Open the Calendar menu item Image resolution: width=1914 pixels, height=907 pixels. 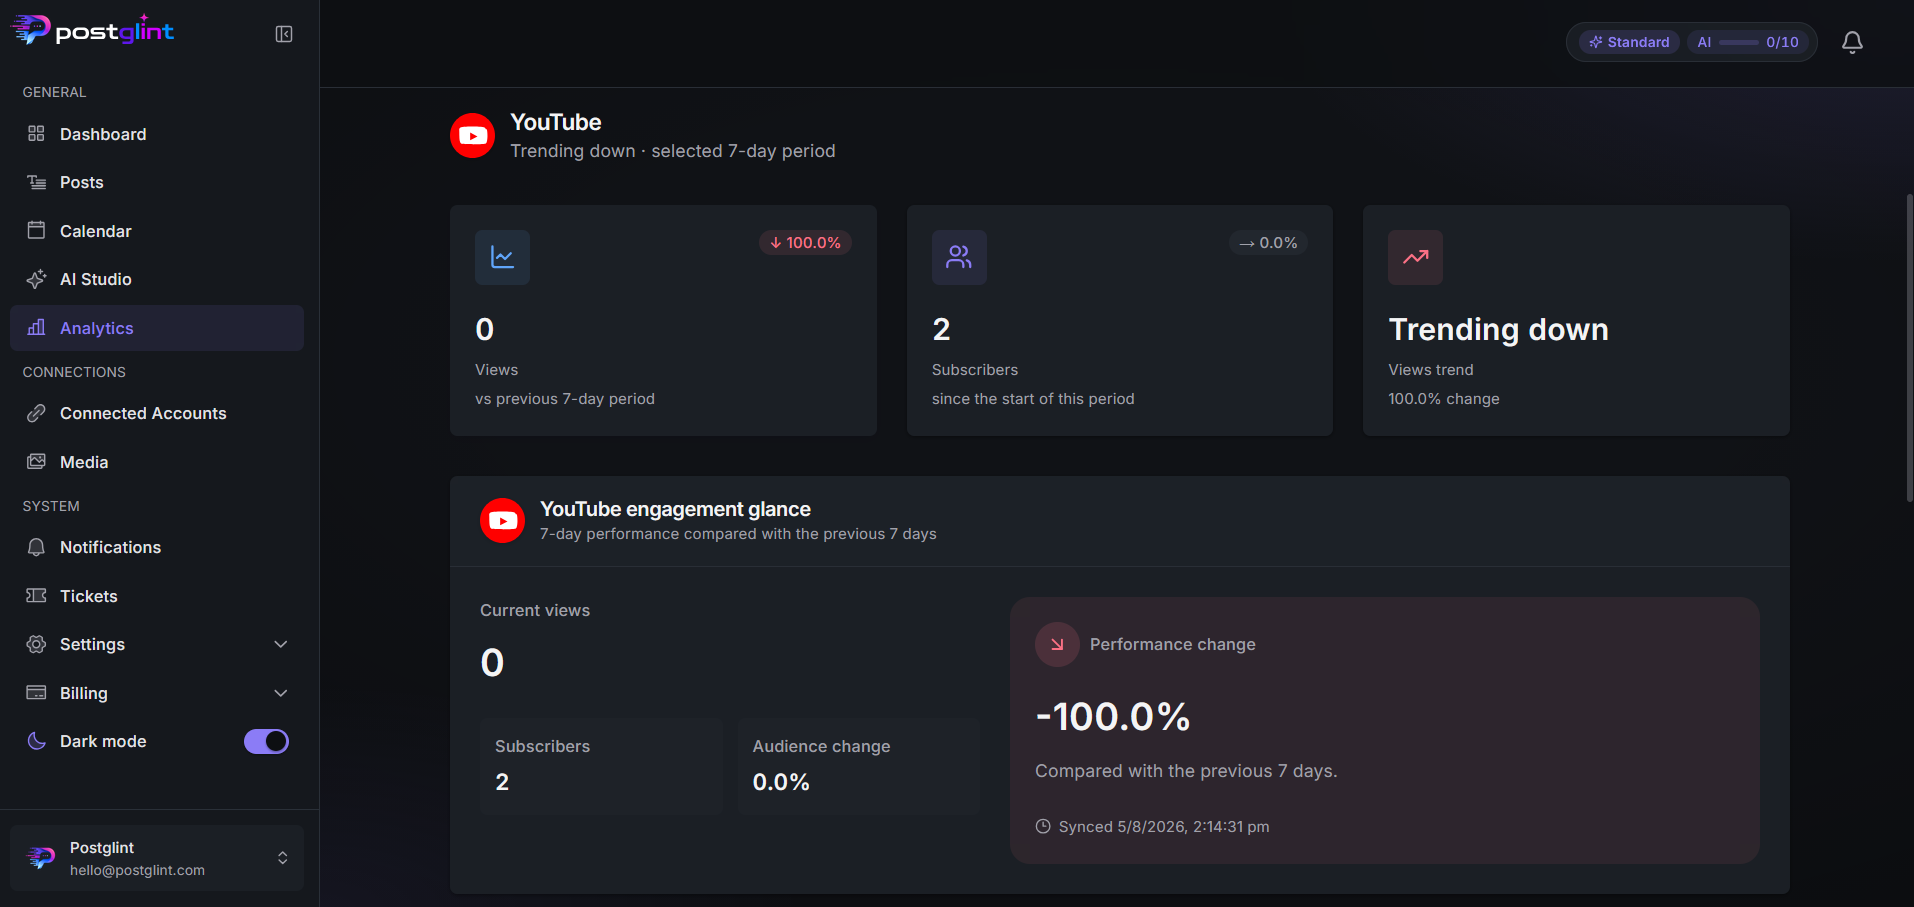pos(157,231)
